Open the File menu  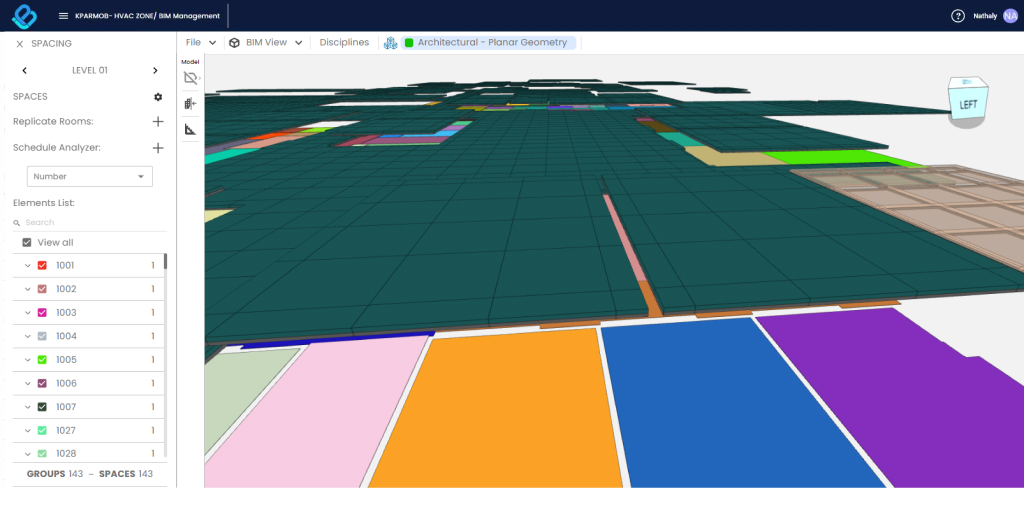tap(200, 43)
